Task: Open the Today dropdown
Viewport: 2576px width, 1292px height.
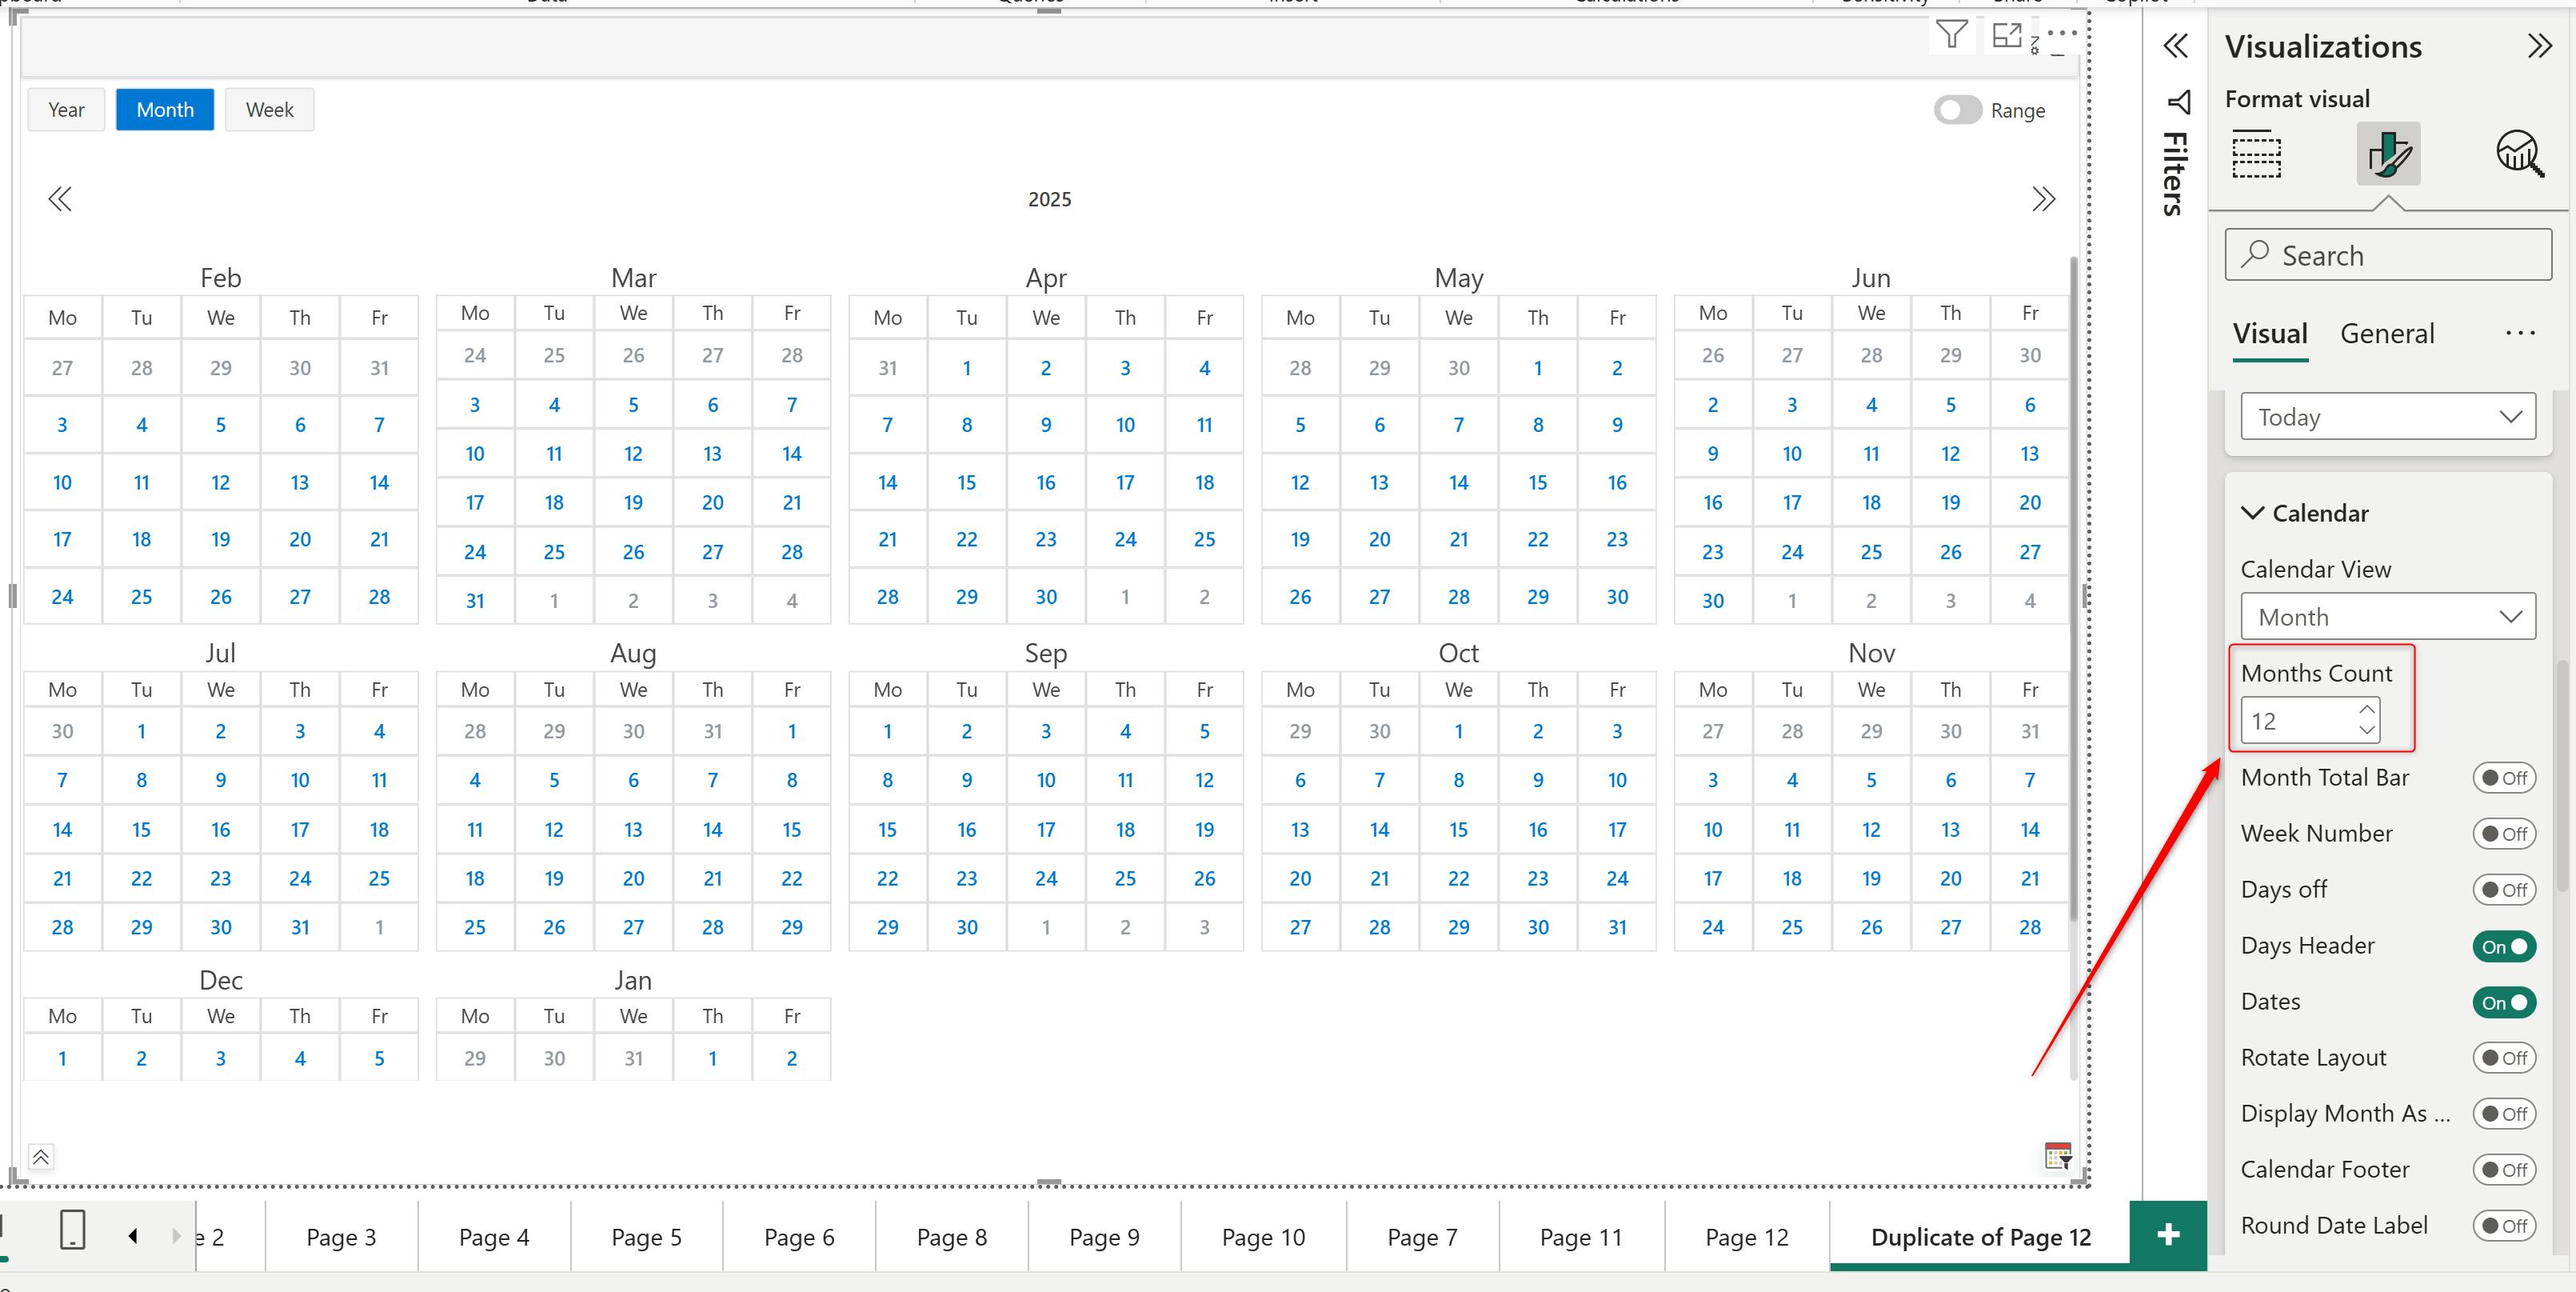Action: point(2387,417)
